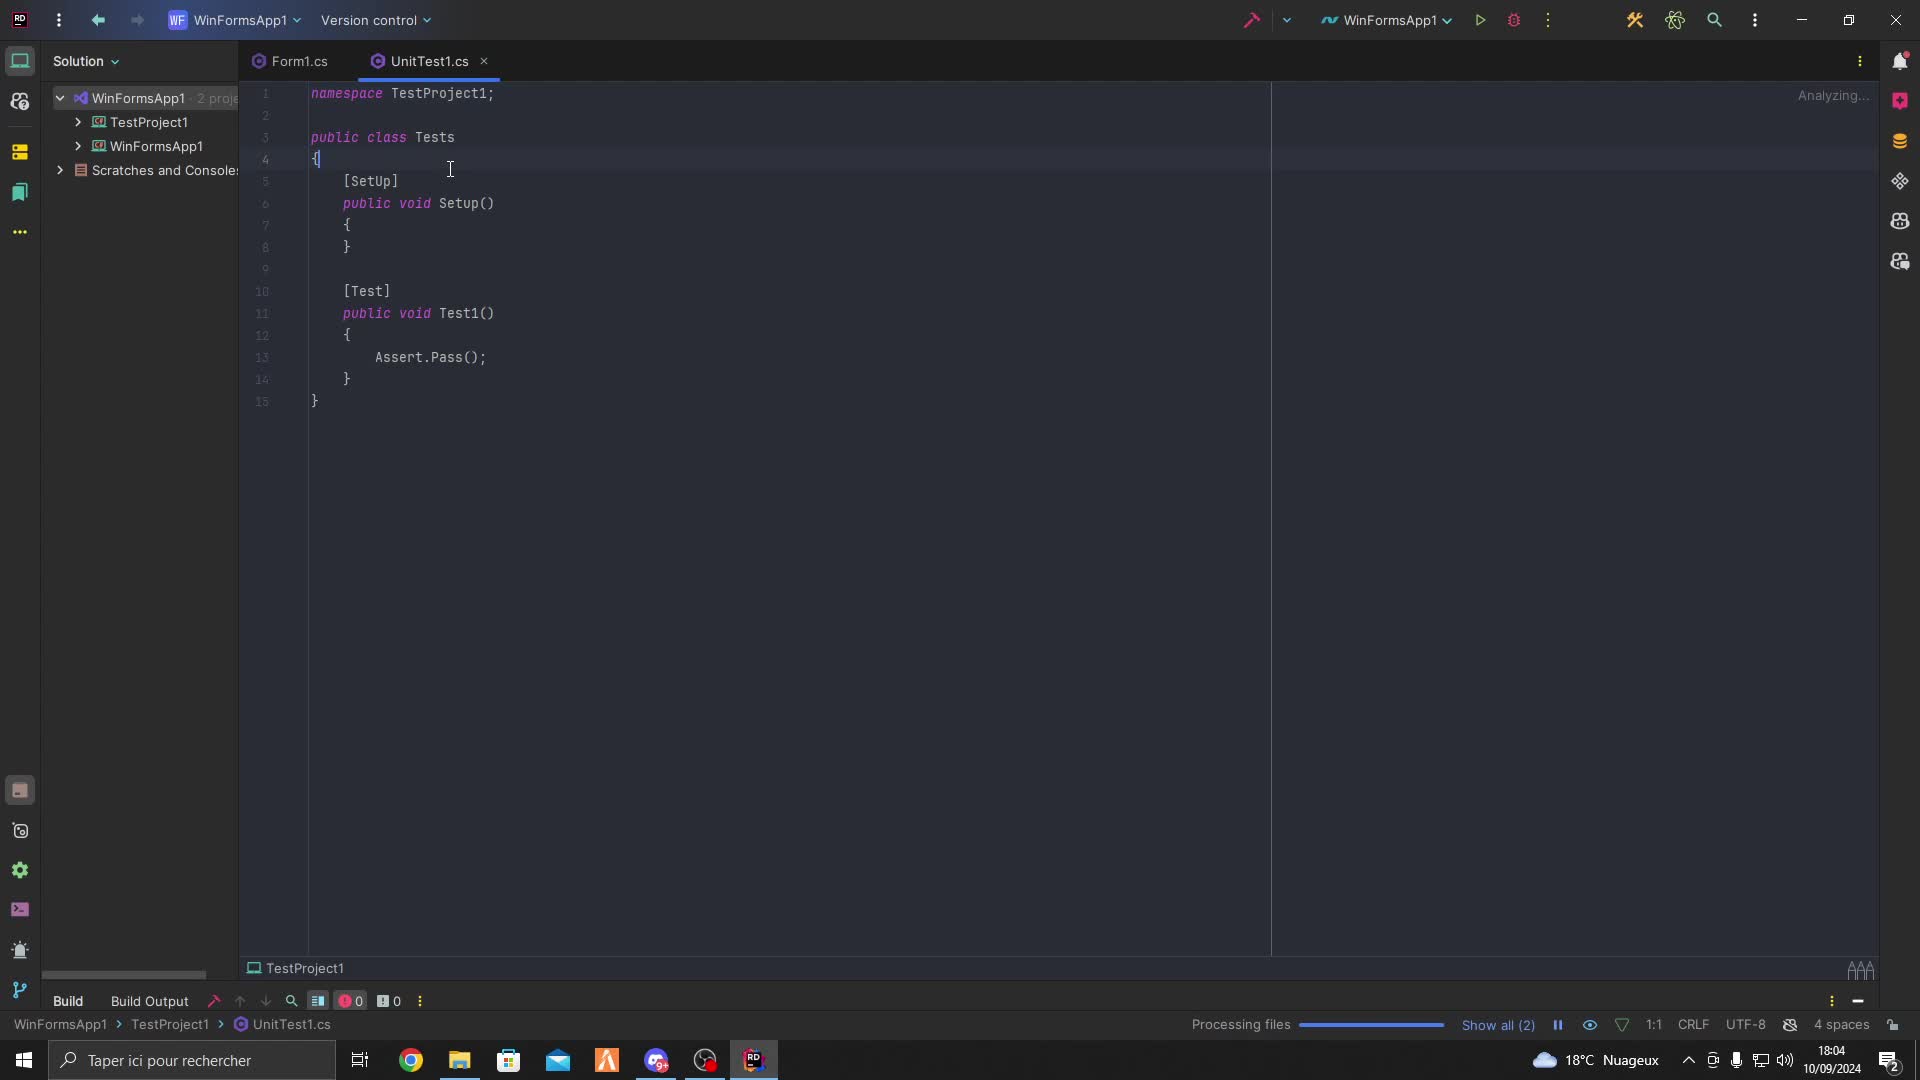Toggle the file read-only lock icon
Image resolution: width=1920 pixels, height=1080 pixels.
[1893, 1025]
